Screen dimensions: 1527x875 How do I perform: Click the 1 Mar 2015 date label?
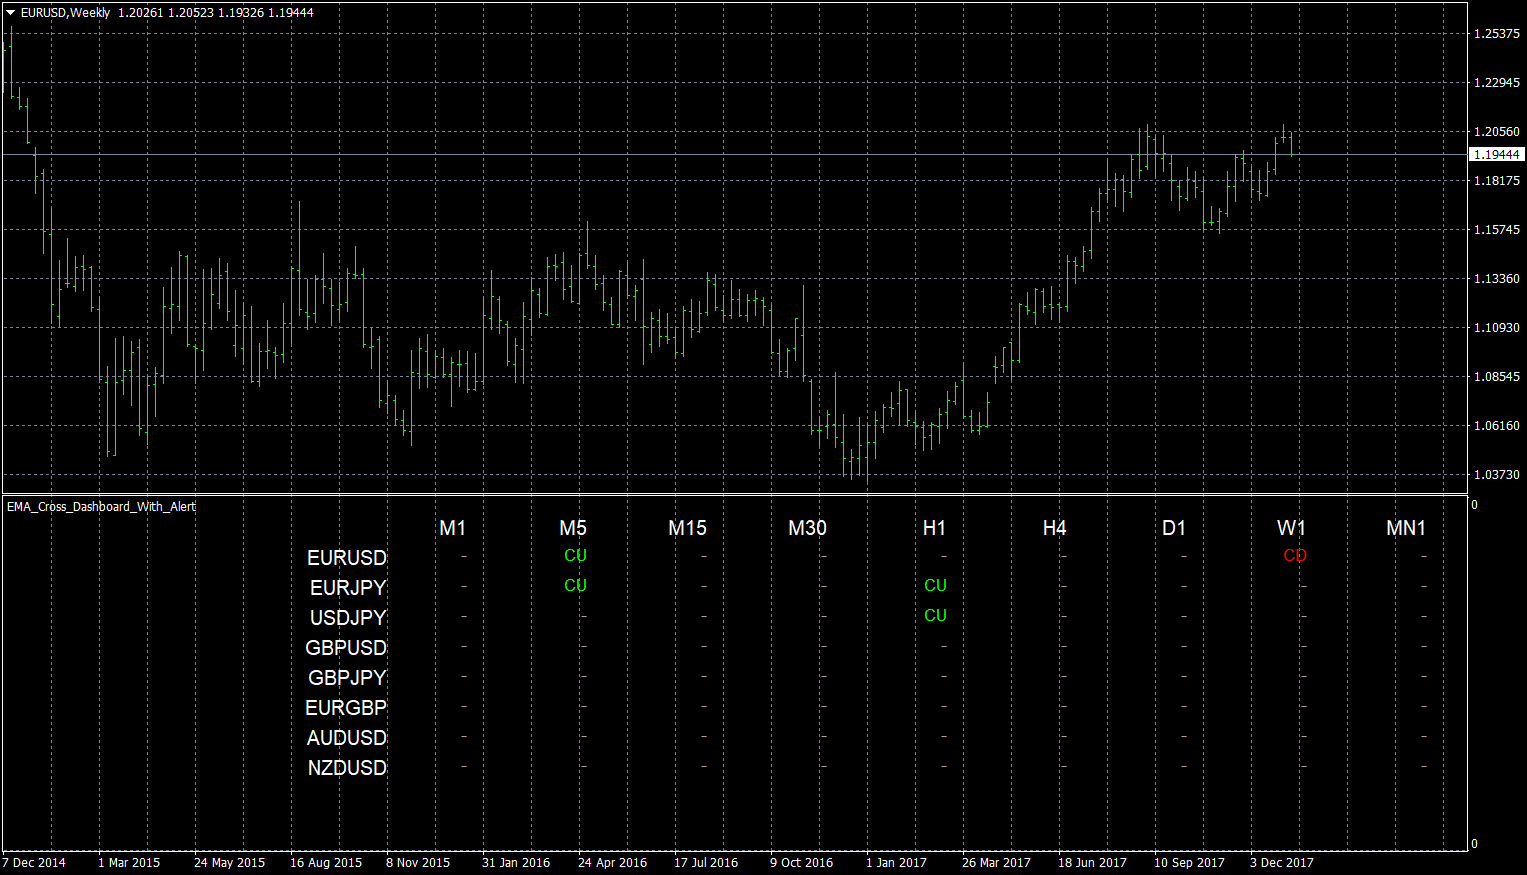tap(129, 863)
